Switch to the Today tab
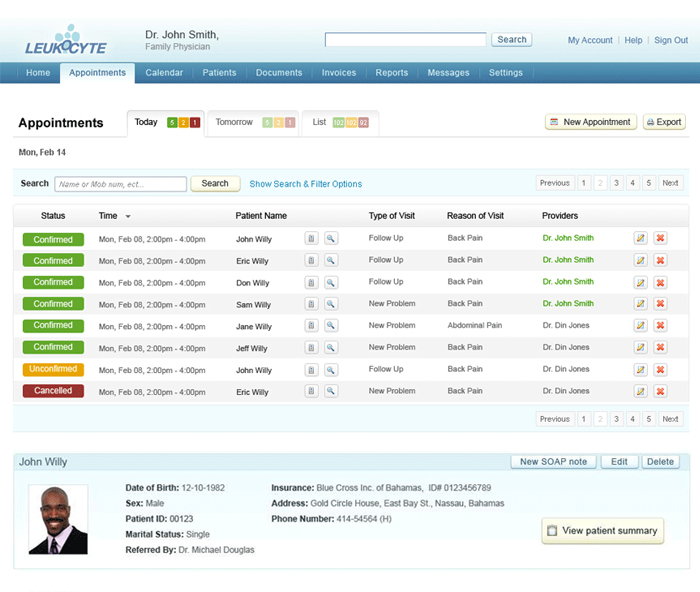Viewport: 700px width, 592px height. [x=166, y=123]
